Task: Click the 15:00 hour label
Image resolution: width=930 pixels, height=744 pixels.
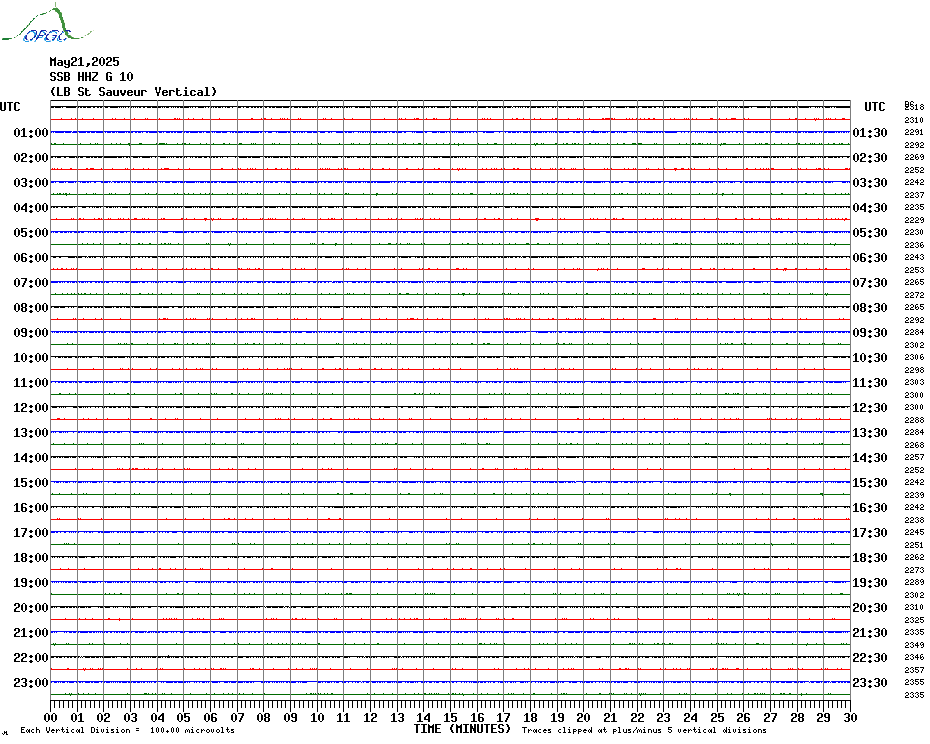Action: (31, 482)
